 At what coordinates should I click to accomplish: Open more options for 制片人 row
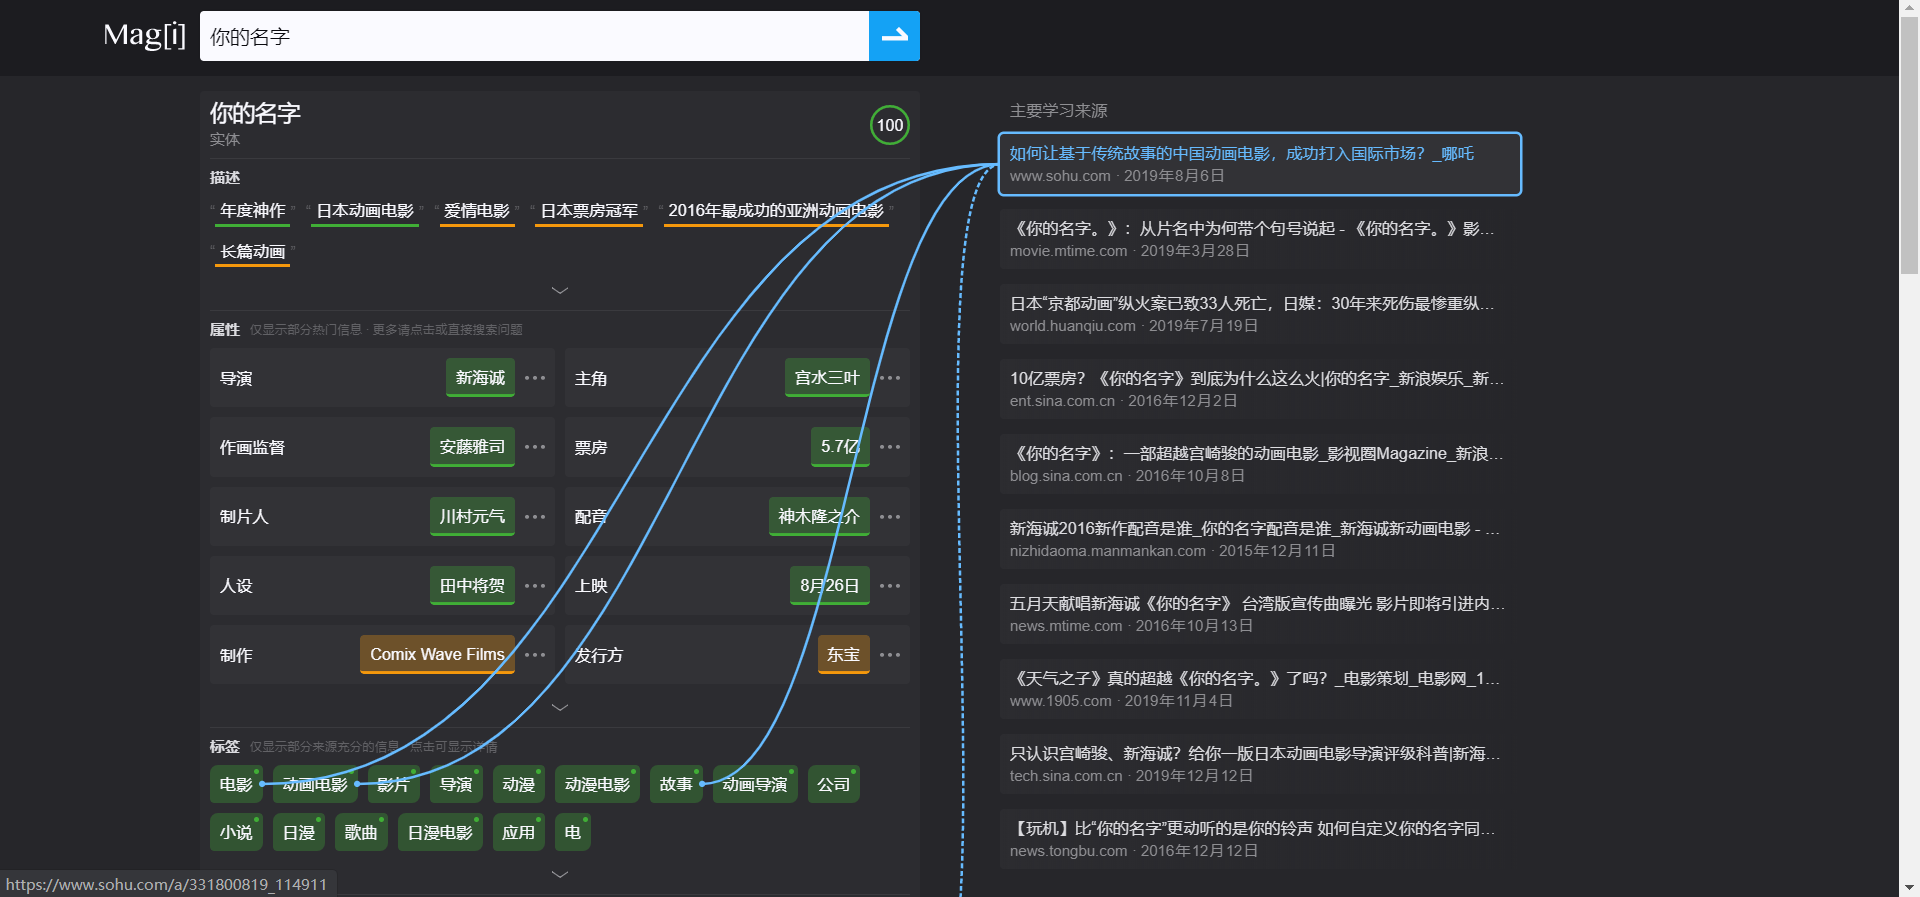(535, 517)
